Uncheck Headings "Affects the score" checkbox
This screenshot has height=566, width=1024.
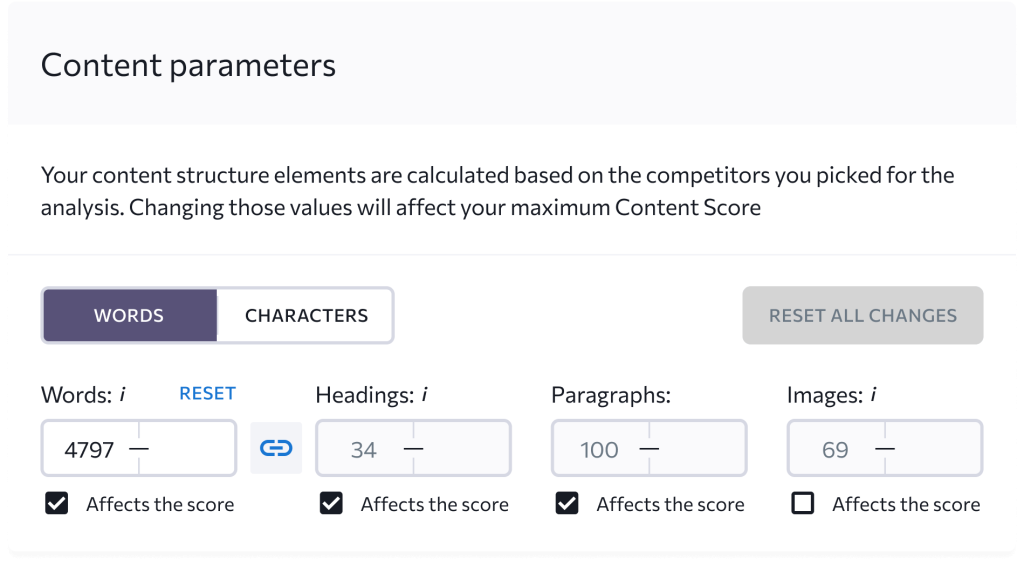click(x=331, y=504)
